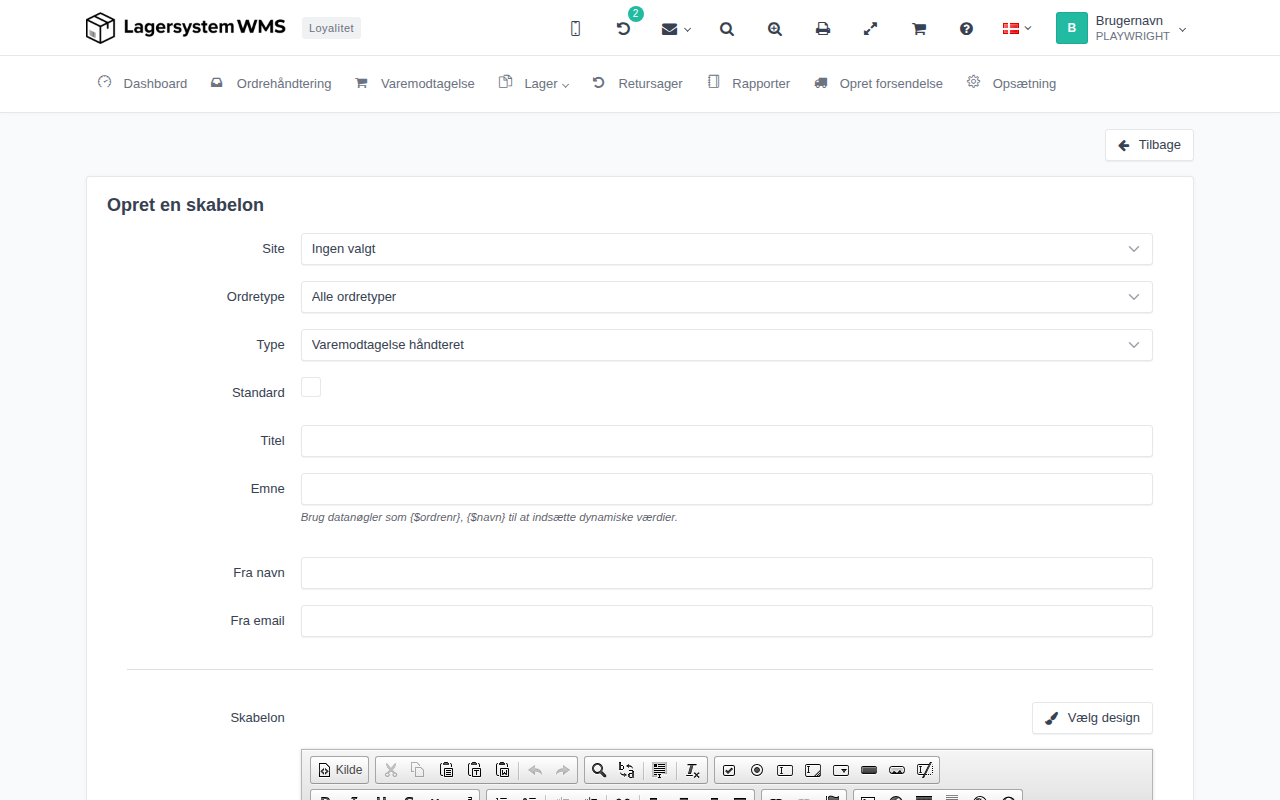The height and width of the screenshot is (800, 1280).
Task: Insert a checkbox element via editor toolbar
Action: tap(729, 770)
